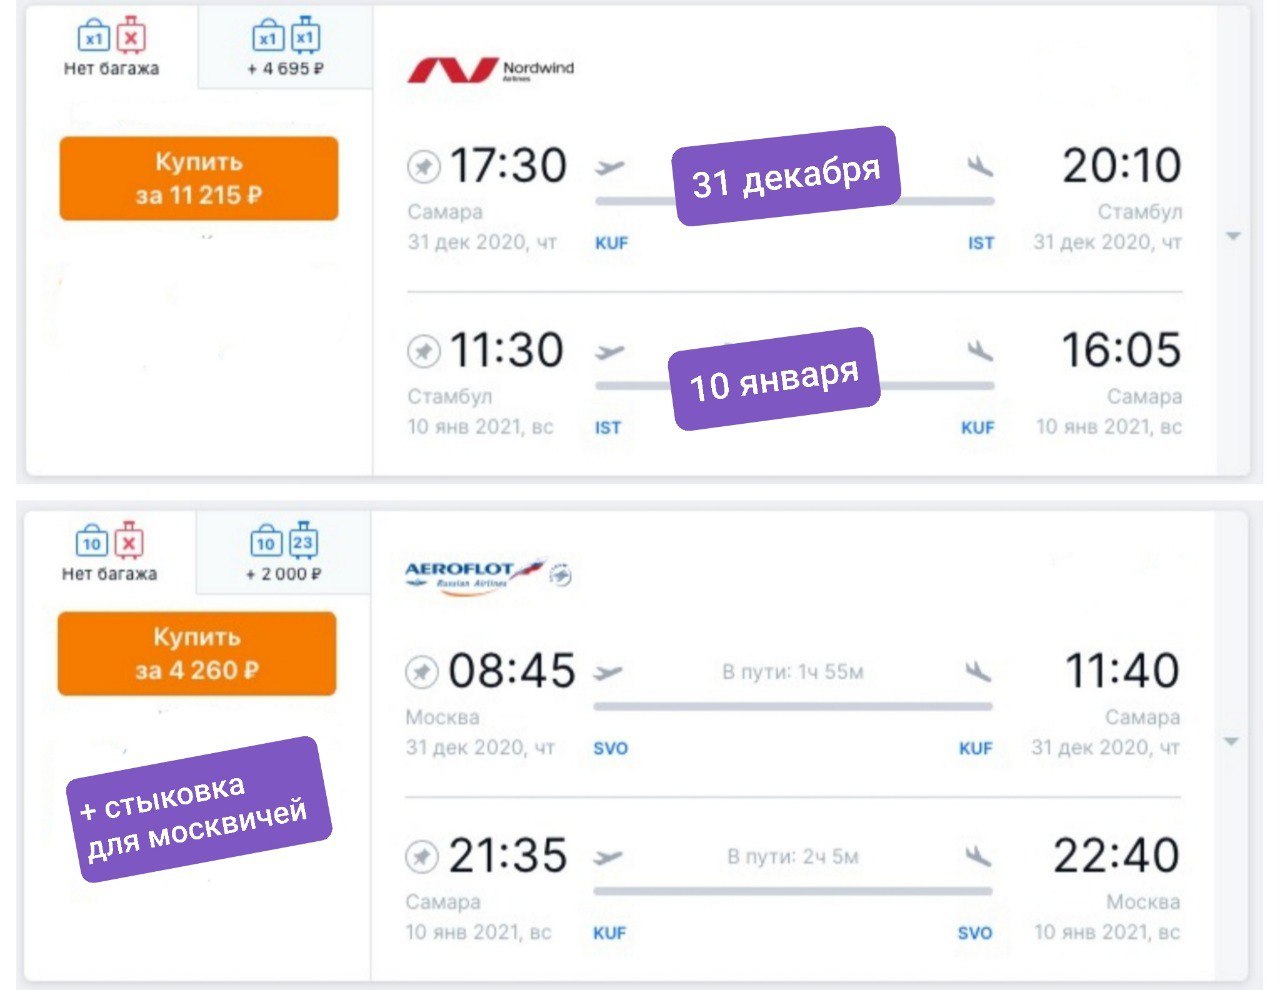Buy the Nordwind ticket for 11 215 ₽
This screenshot has height=990, width=1280.
point(199,178)
